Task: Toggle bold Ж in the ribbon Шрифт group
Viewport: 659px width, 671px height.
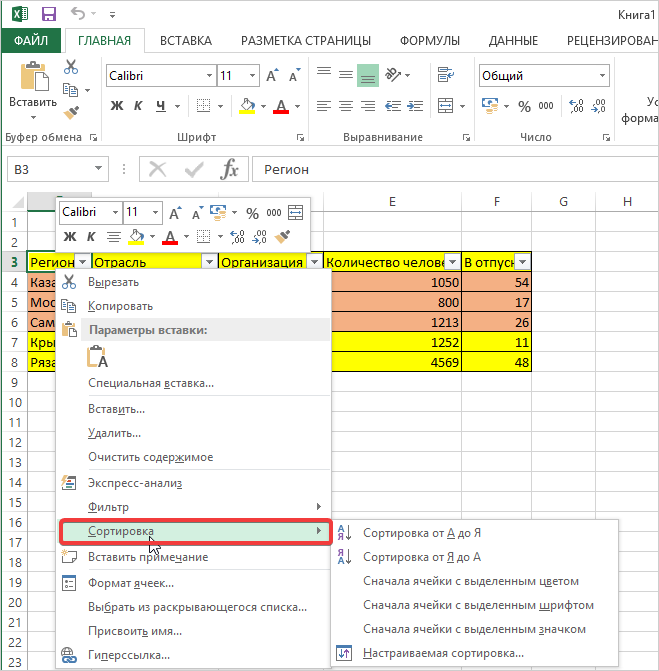Action: (117, 106)
